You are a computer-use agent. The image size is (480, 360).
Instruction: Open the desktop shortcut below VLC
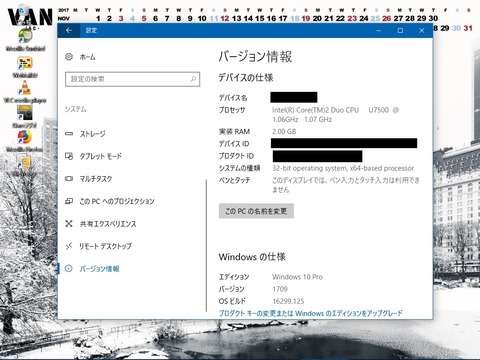25,116
